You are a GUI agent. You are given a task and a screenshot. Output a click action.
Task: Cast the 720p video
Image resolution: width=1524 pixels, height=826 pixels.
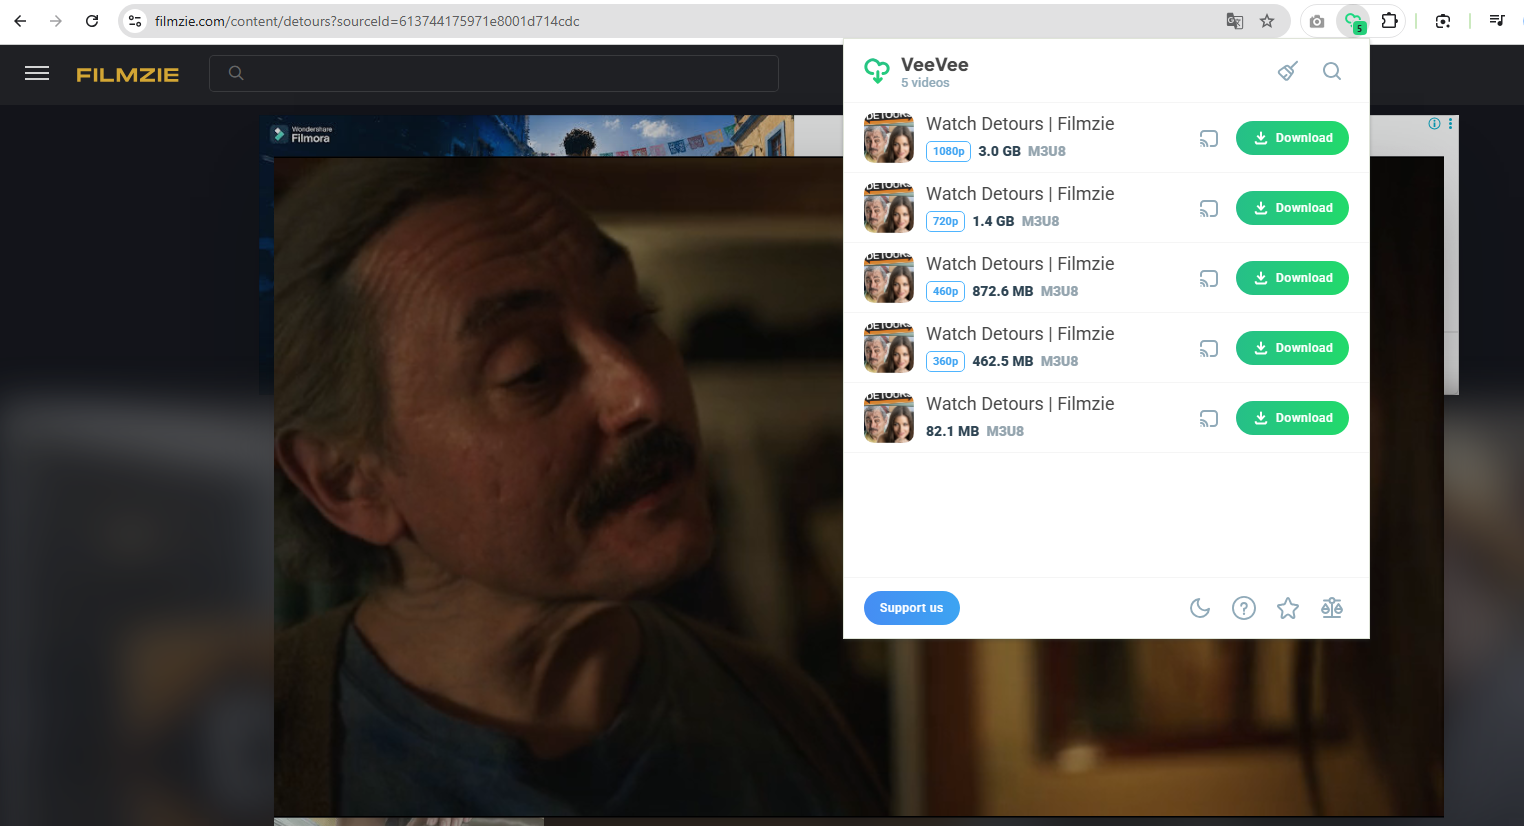coord(1209,209)
